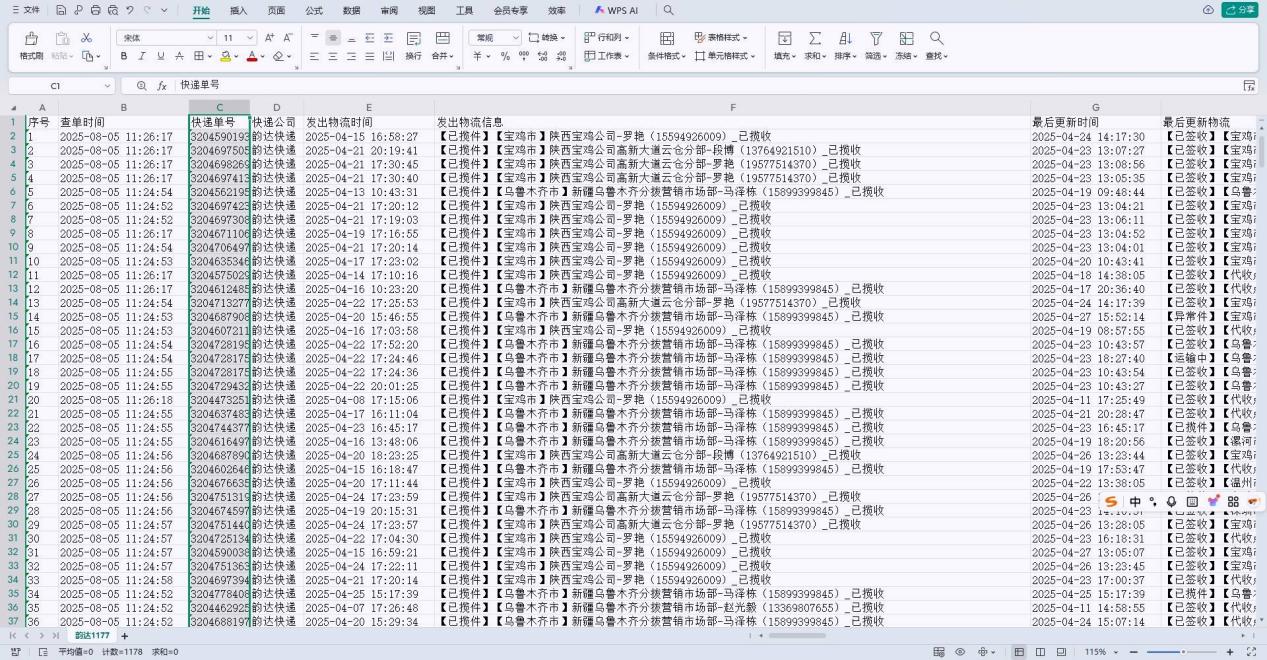The width and height of the screenshot is (1267, 660).
Task: Switch to the 插入 Insert tab
Action: (239, 10)
